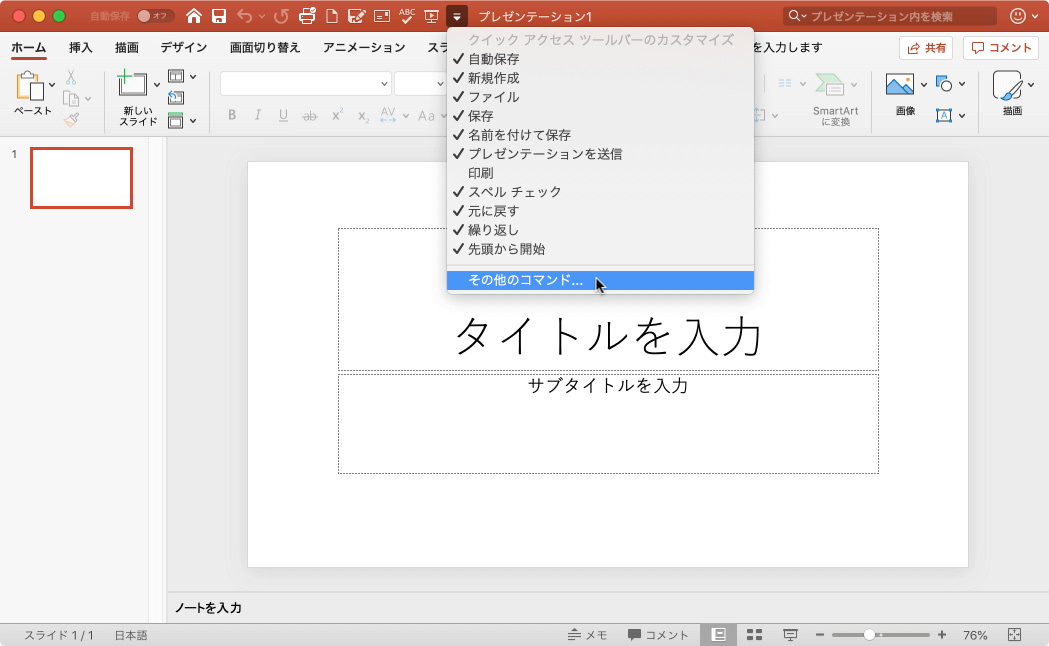Select その他のコマンド... menu entry
Viewport: 1049px width, 646px height.
pyautogui.click(x=525, y=281)
